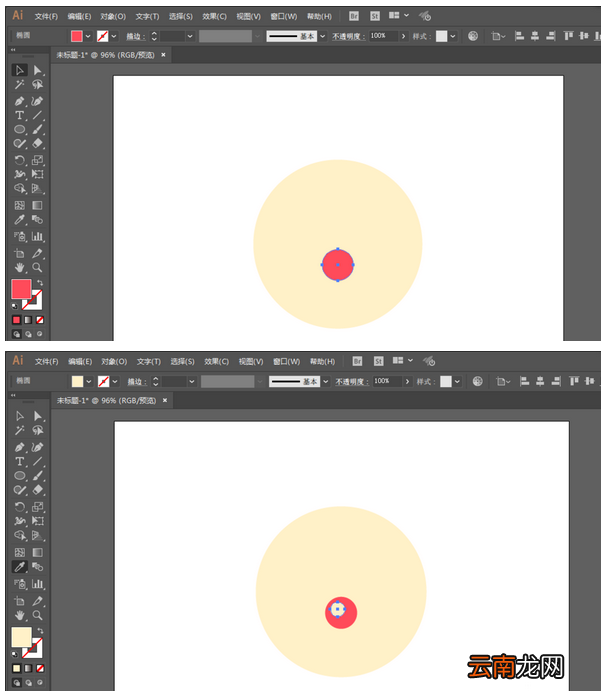Click the 描边 stroke link in lower window
The image size is (601, 695).
(137, 382)
